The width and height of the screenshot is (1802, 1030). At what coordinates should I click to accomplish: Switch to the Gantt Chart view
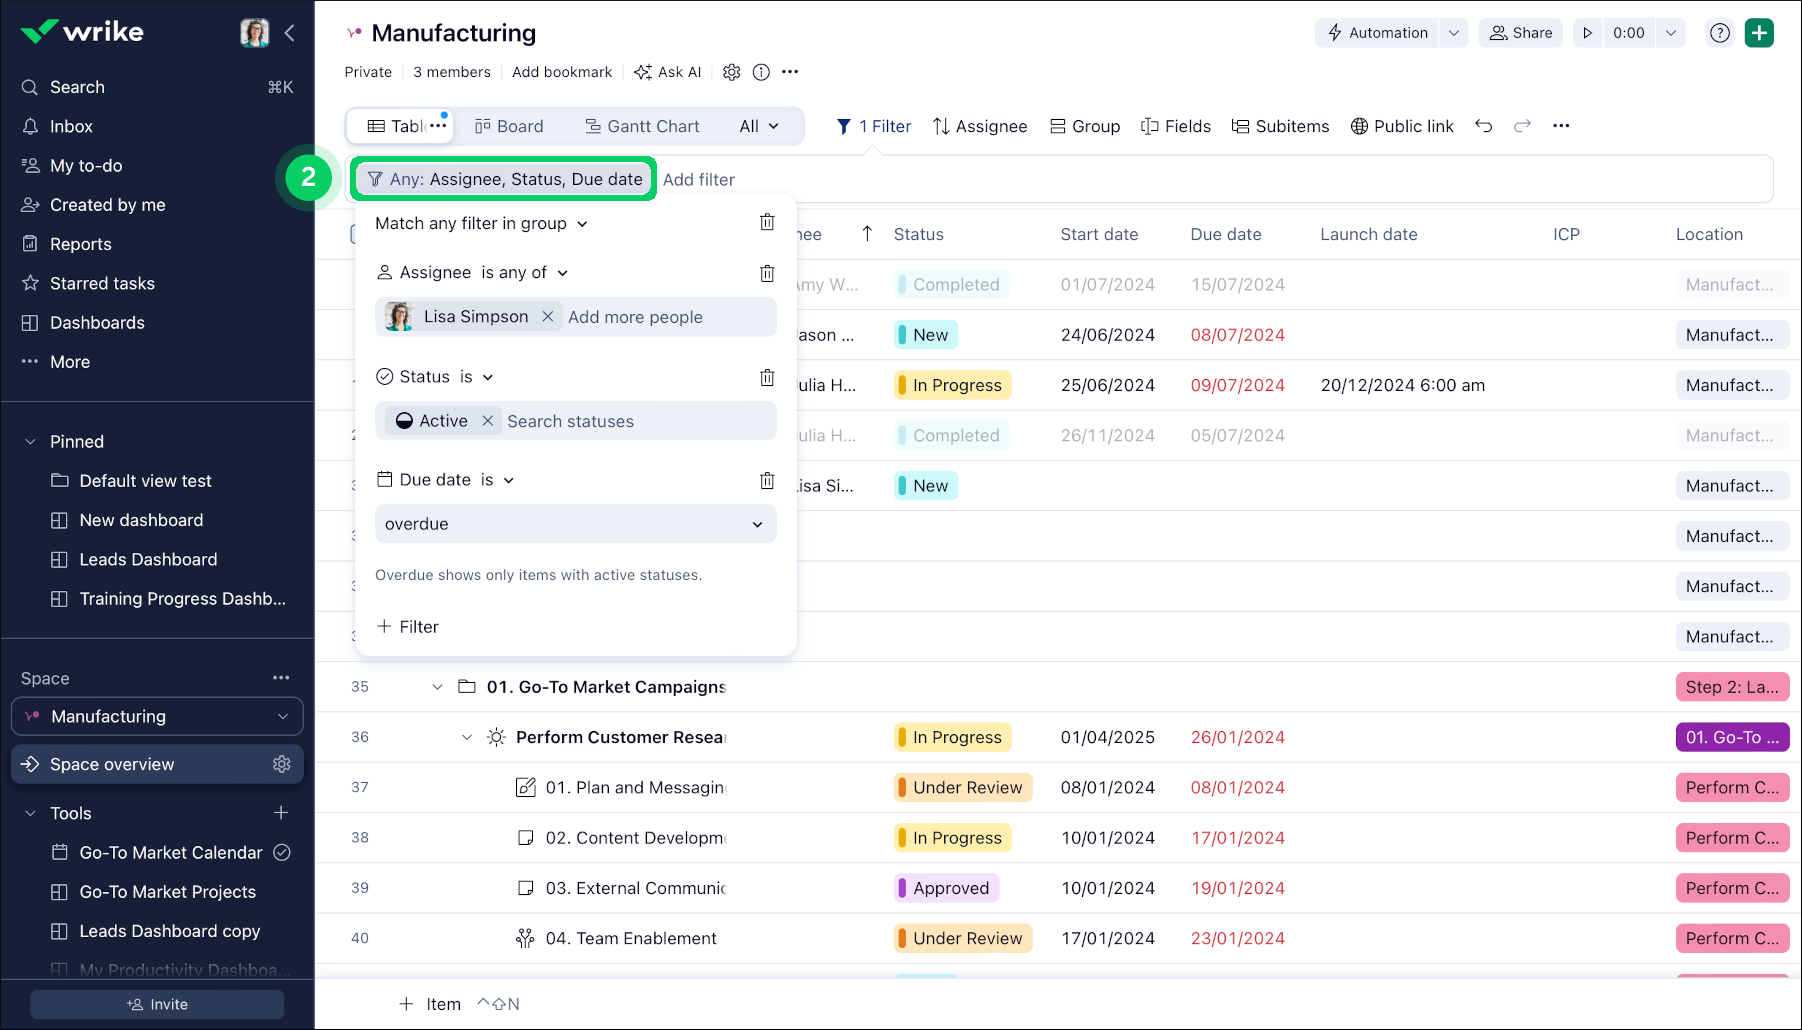coord(642,126)
